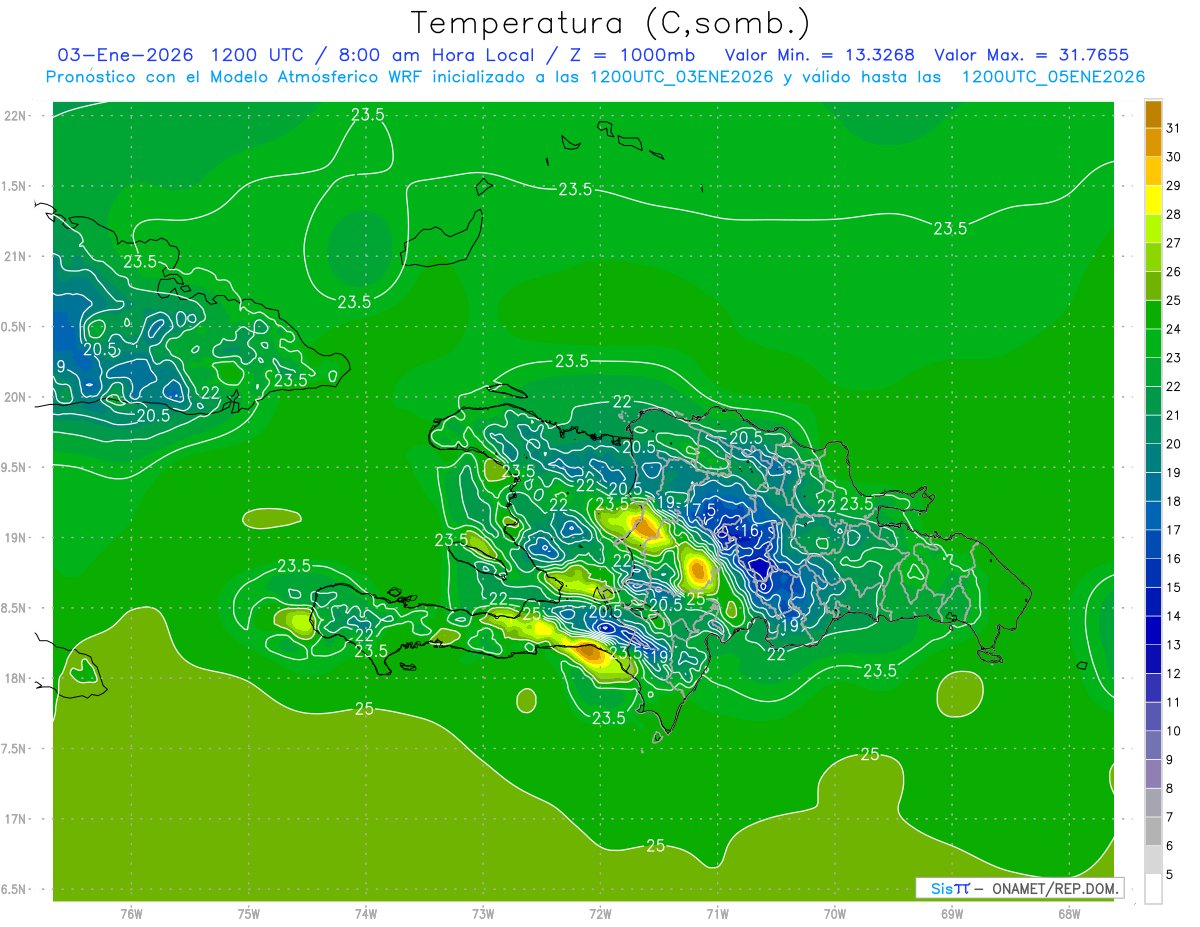Click the legend value 21

(1174, 415)
